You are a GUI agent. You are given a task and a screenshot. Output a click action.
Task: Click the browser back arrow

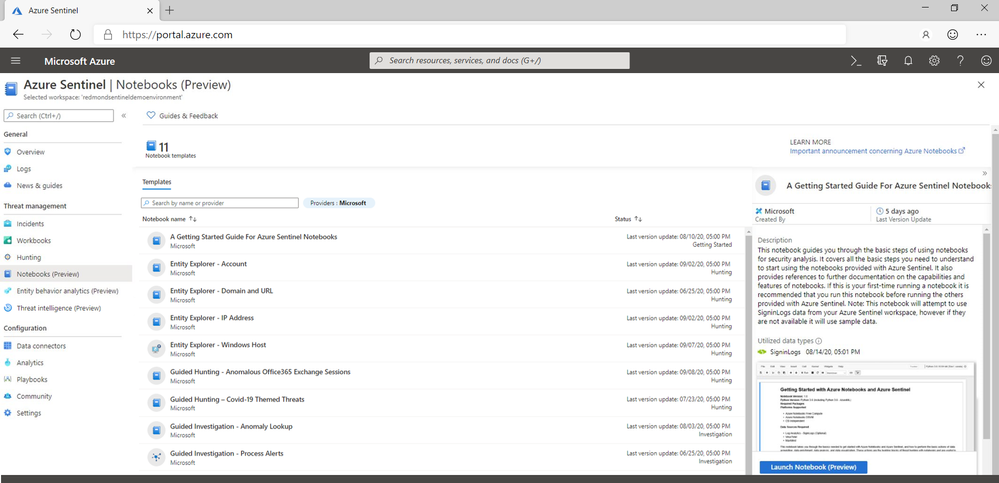tap(18, 34)
